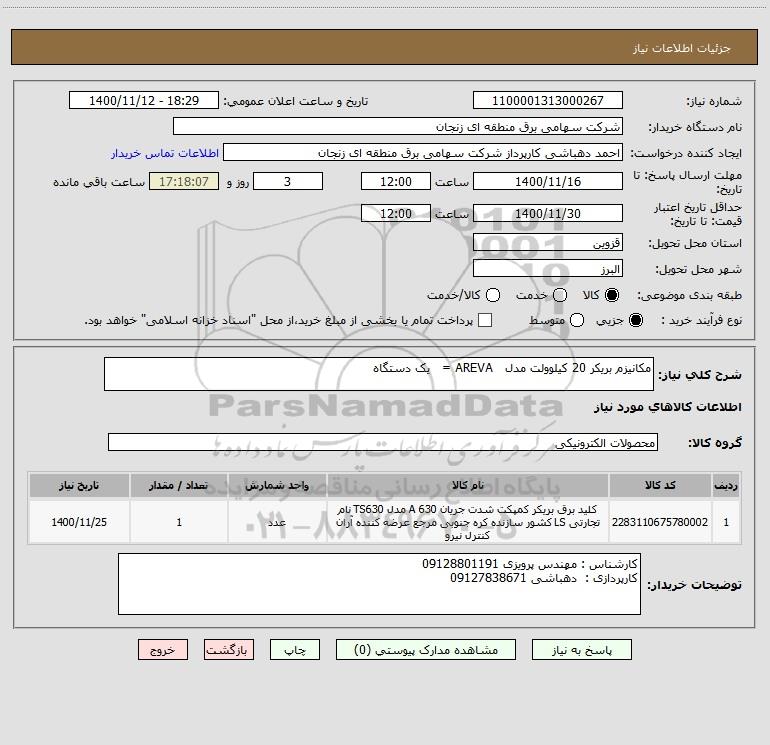Viewport: 770px width, 745px height.
Task: Click the چاپ print button
Action: click(295, 650)
